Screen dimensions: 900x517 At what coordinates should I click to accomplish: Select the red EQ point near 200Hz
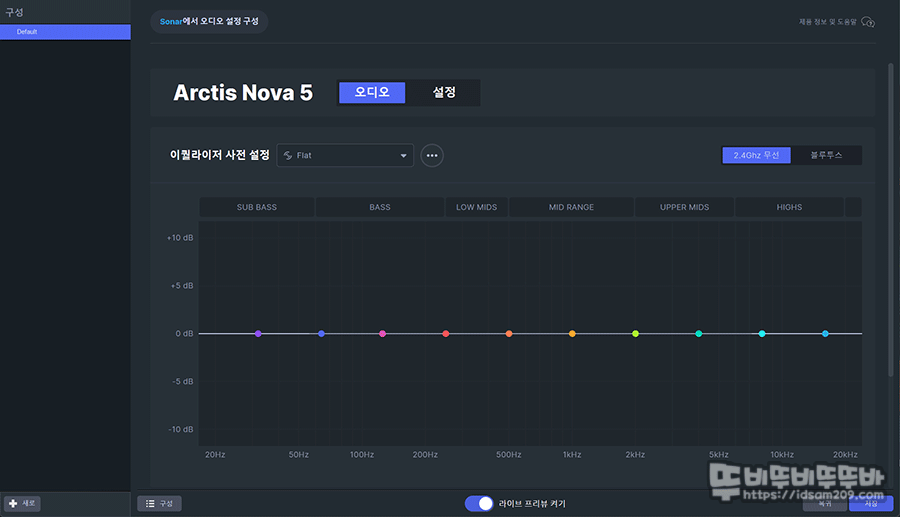point(446,333)
